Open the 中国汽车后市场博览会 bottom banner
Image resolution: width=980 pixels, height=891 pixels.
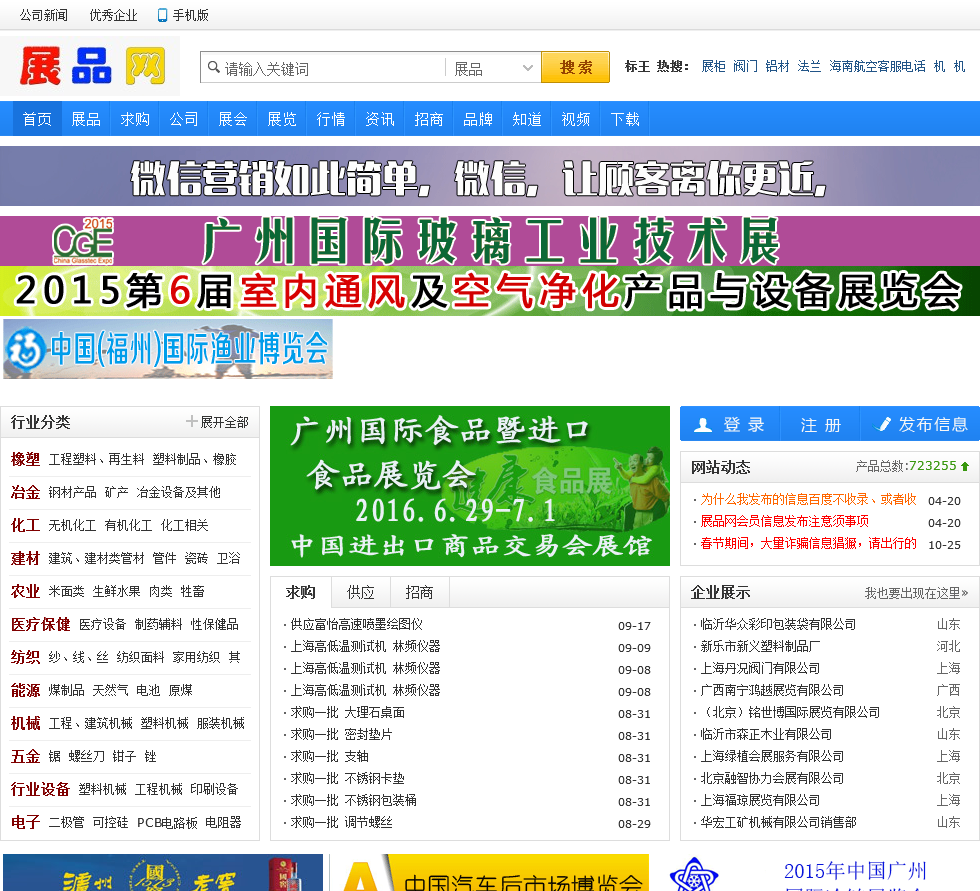(x=490, y=873)
